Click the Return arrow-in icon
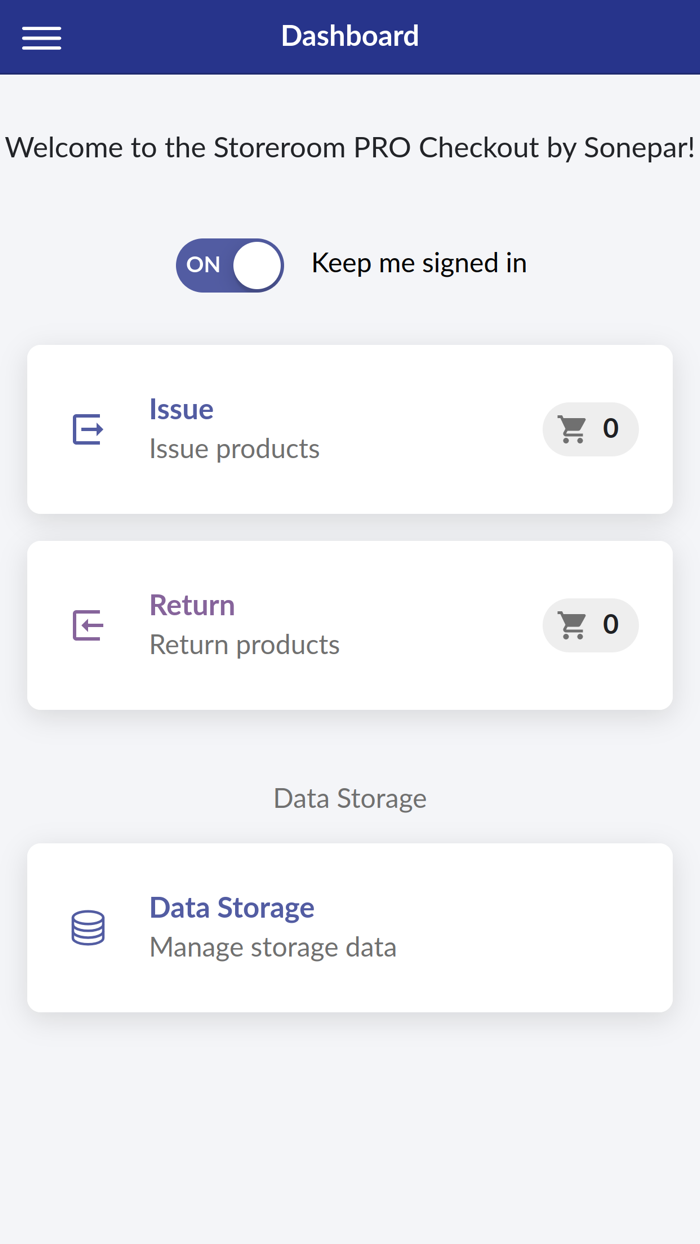700x1244 pixels. (x=87, y=625)
